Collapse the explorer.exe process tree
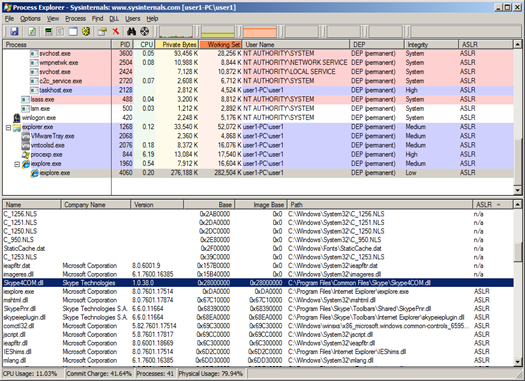 (8, 127)
